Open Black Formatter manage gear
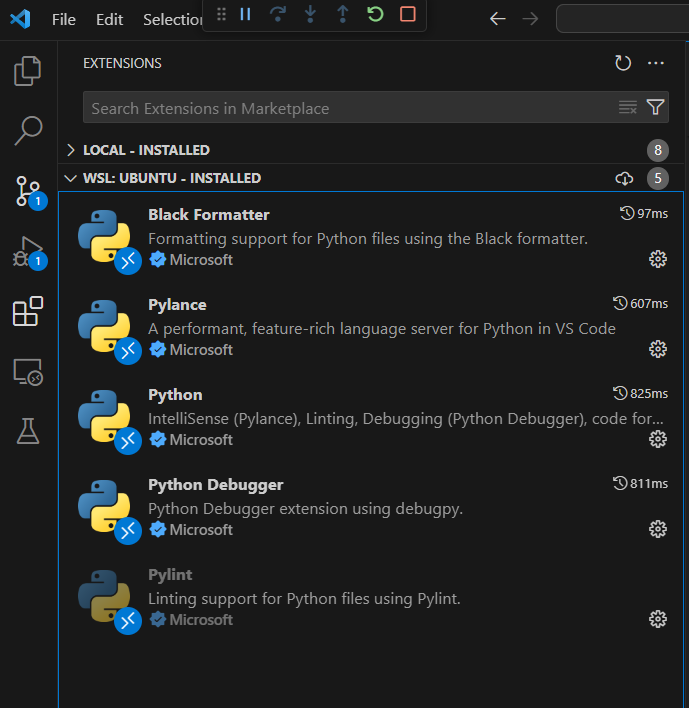 click(x=658, y=259)
